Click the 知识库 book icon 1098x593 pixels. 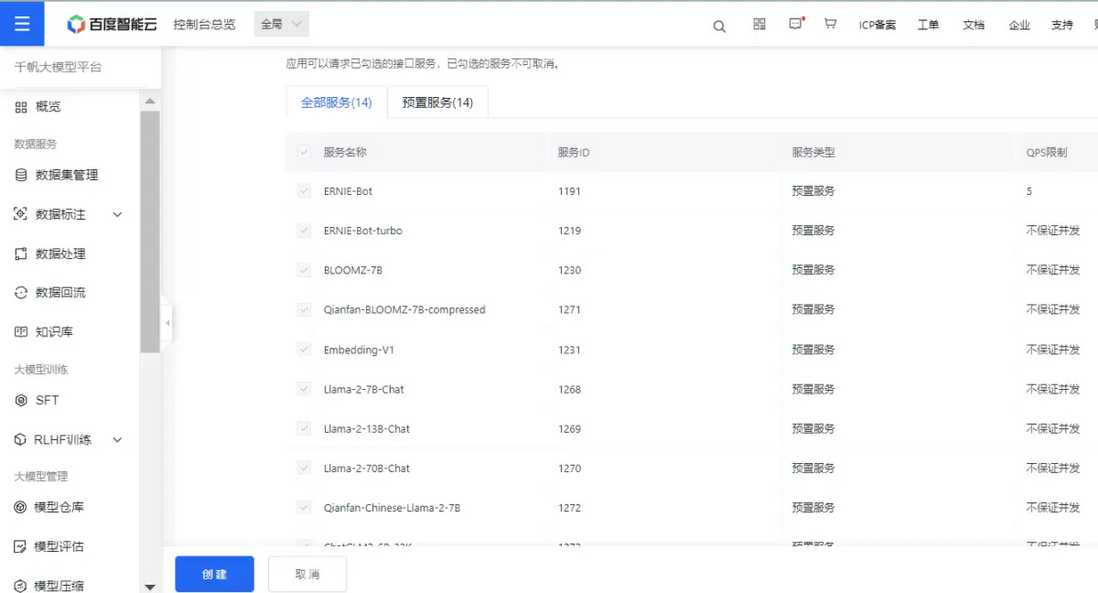point(21,332)
